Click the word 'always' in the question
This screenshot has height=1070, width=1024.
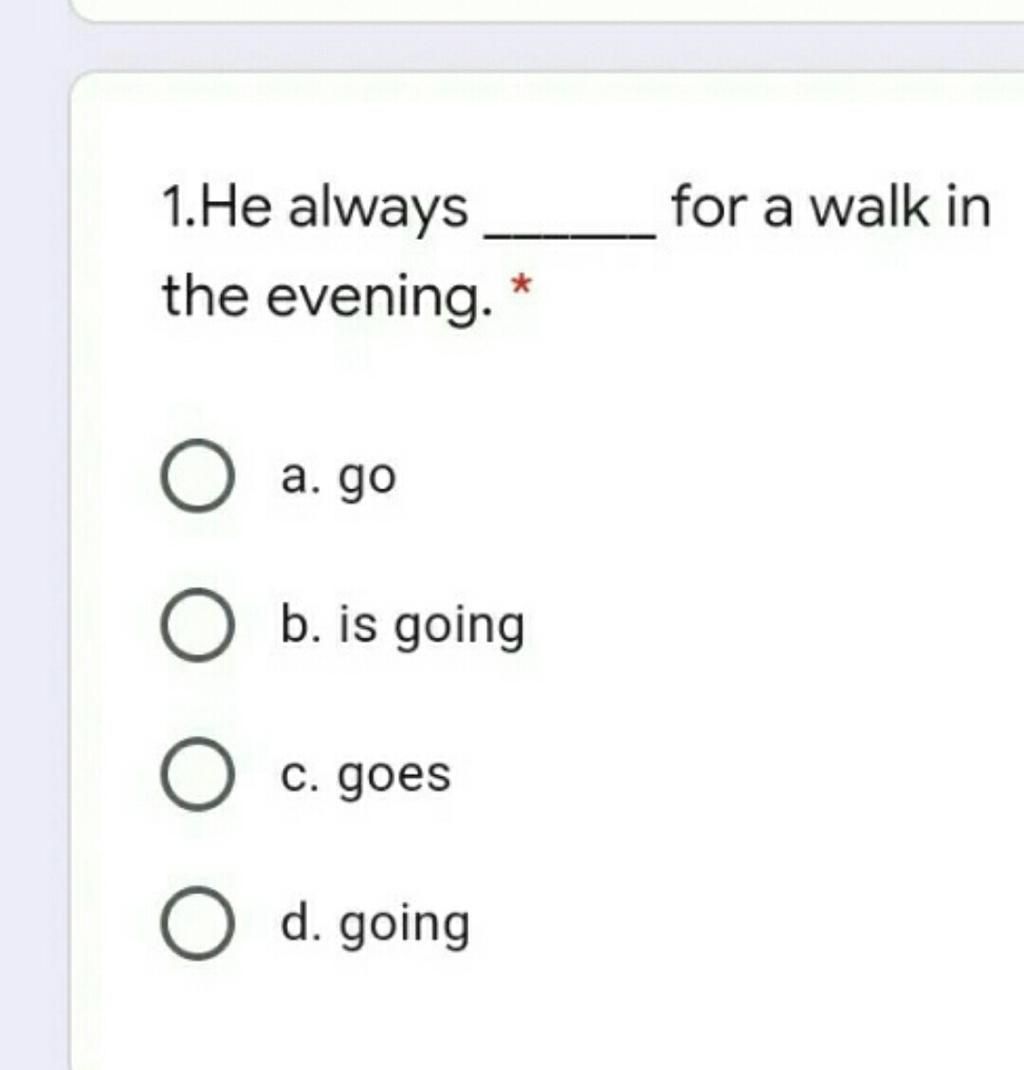tap(378, 209)
